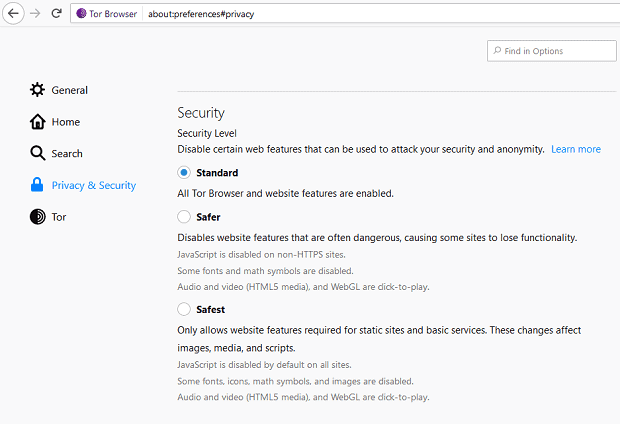Image resolution: width=620 pixels, height=424 pixels.
Task: Open the Home preferences category
Action: pyautogui.click(x=55, y=121)
